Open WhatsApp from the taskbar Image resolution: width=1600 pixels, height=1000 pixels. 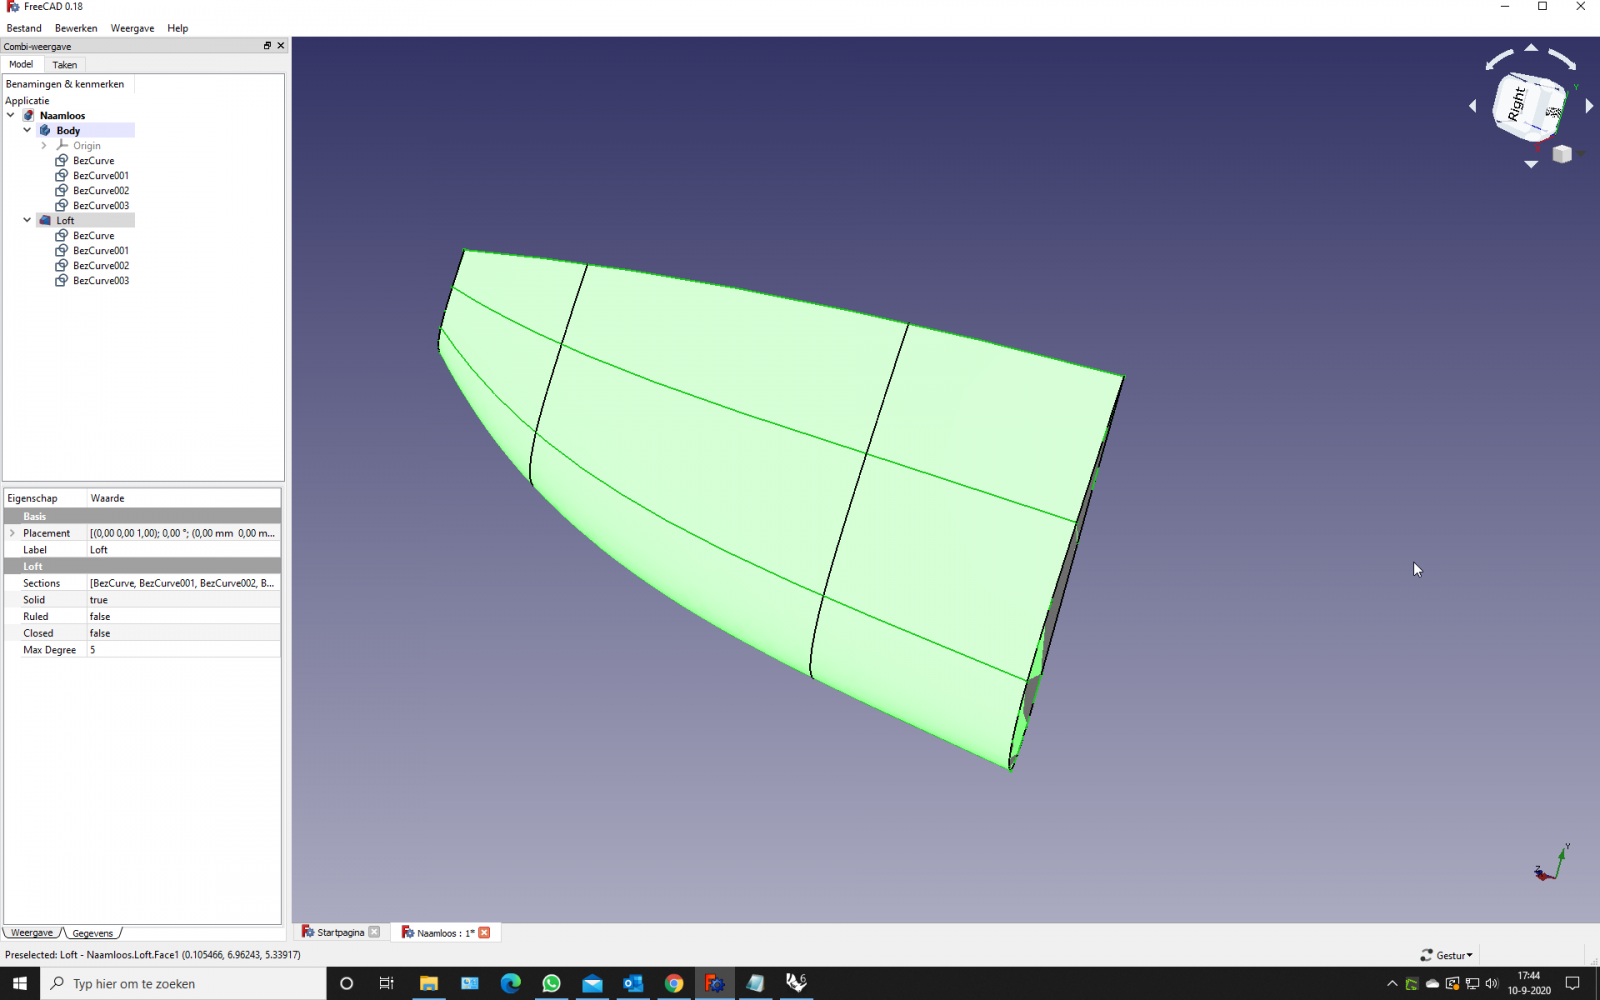pos(551,984)
